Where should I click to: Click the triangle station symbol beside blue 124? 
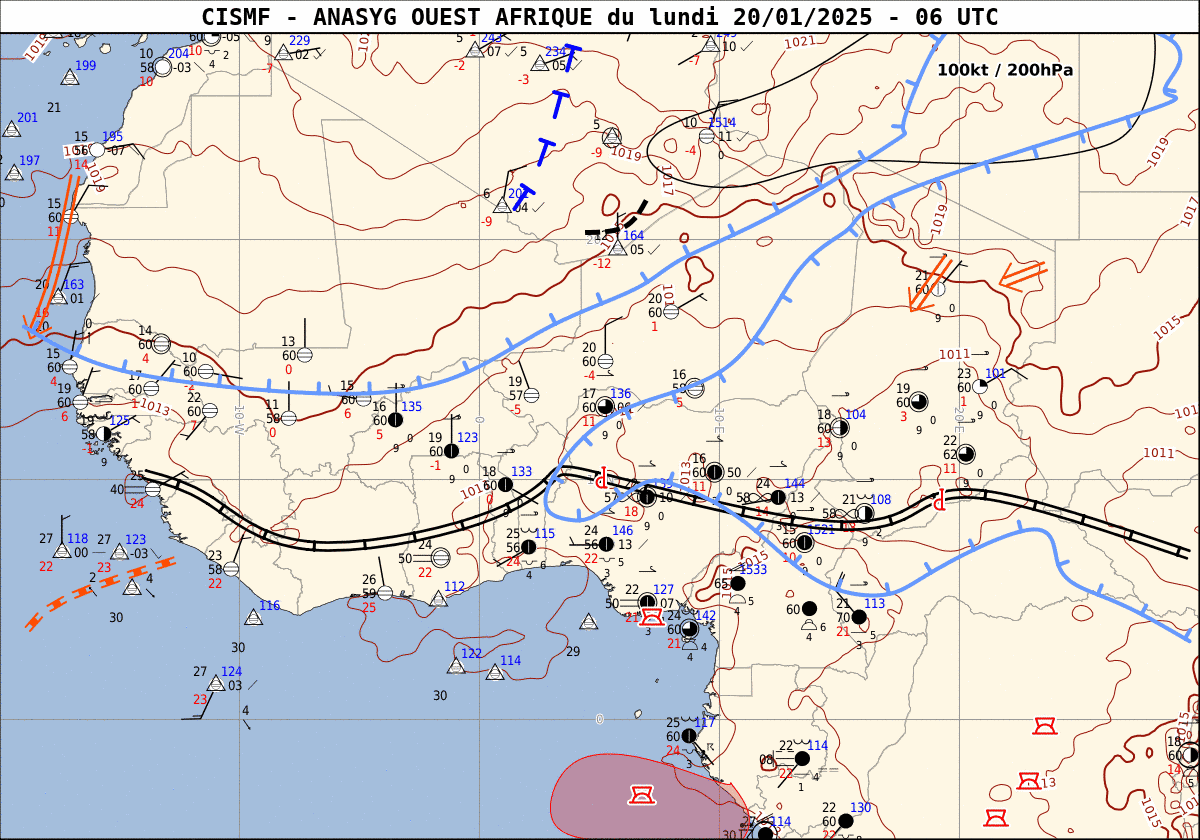tap(216, 684)
